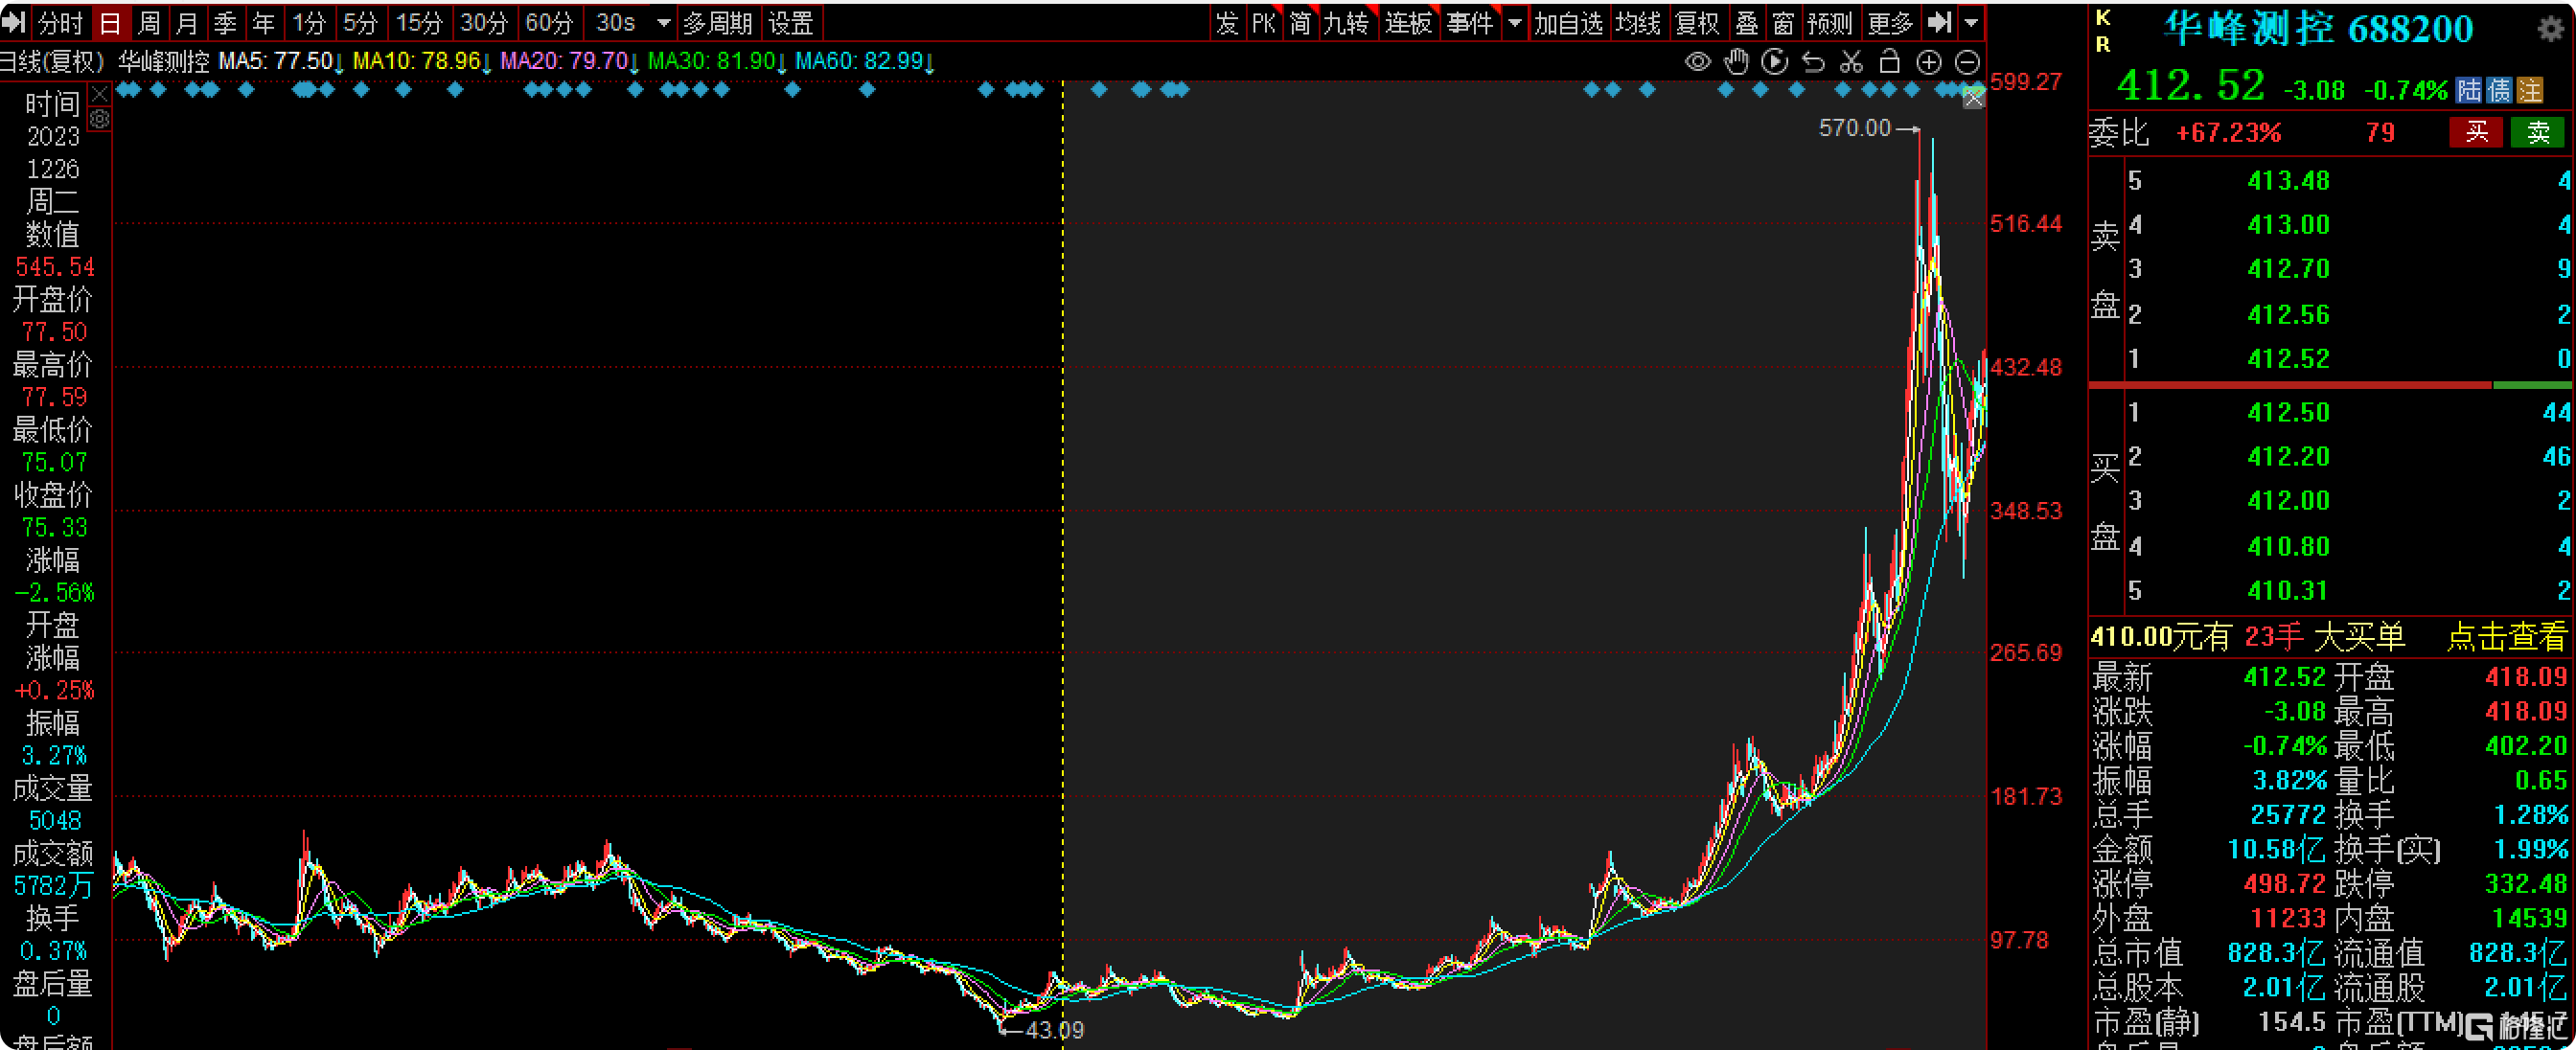Image resolution: width=2576 pixels, height=1050 pixels.
Task: Toggle 均线 moving average lines
Action: (1638, 22)
